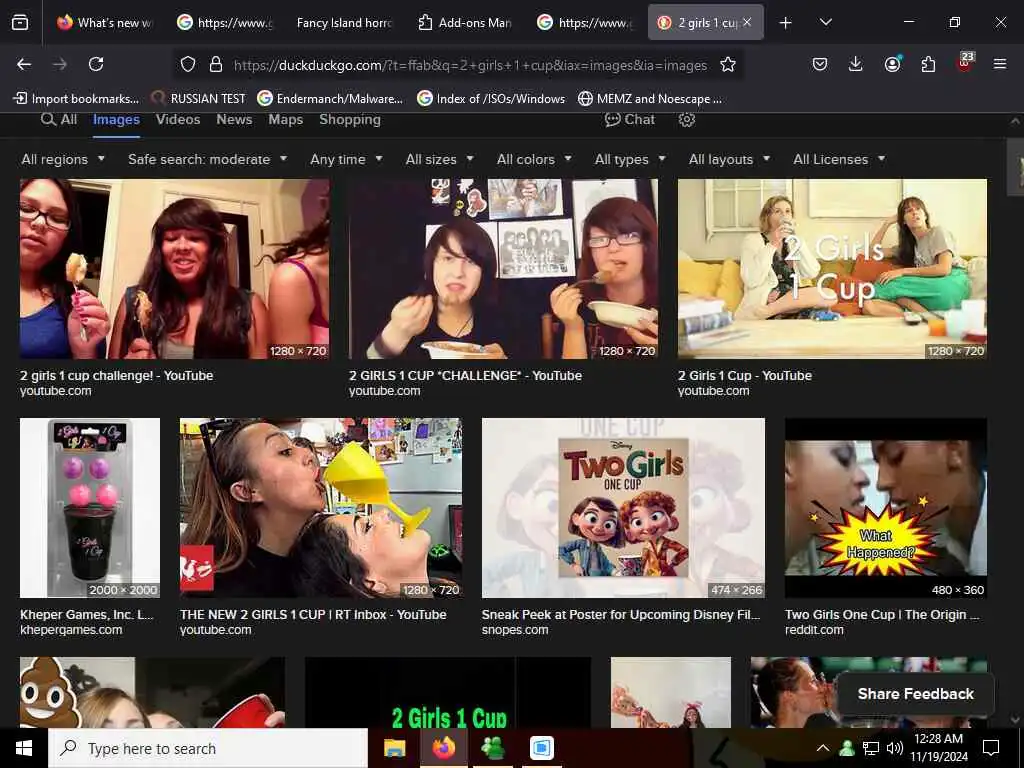
Task: Open the Endermanch/Malware bookmark
Action: (x=330, y=99)
